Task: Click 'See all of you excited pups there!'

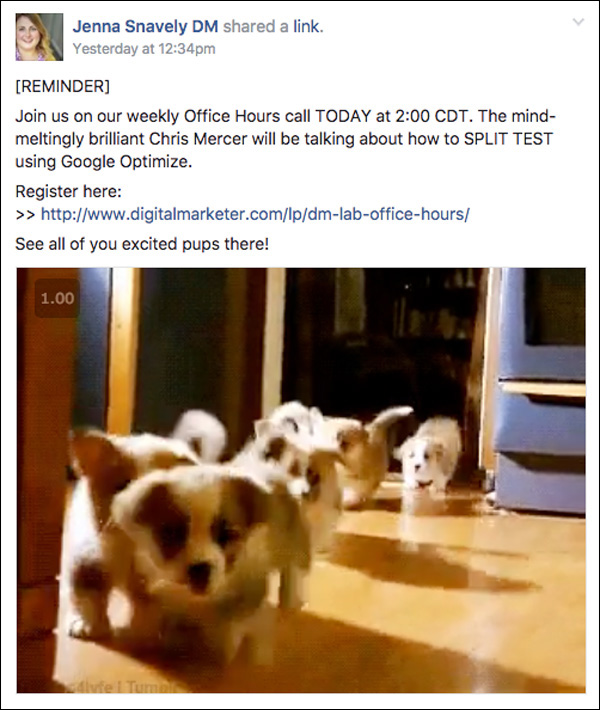Action: pyautogui.click(x=142, y=244)
